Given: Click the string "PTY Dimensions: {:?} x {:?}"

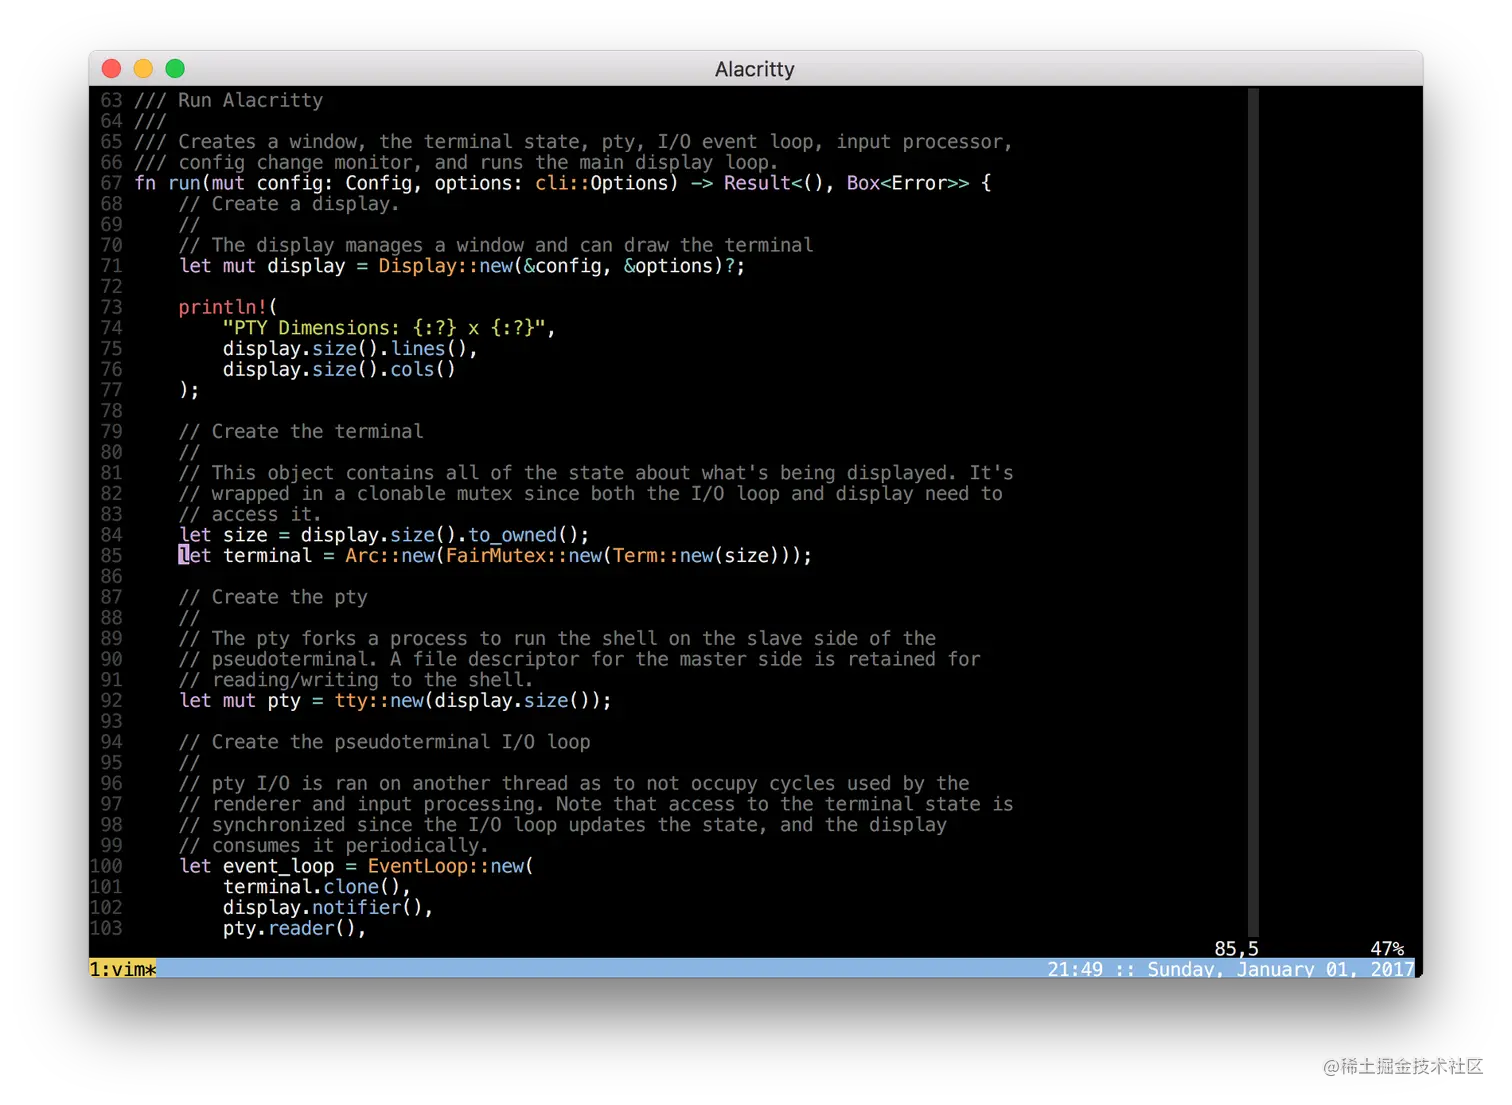Looking at the screenshot, I should [x=384, y=328].
